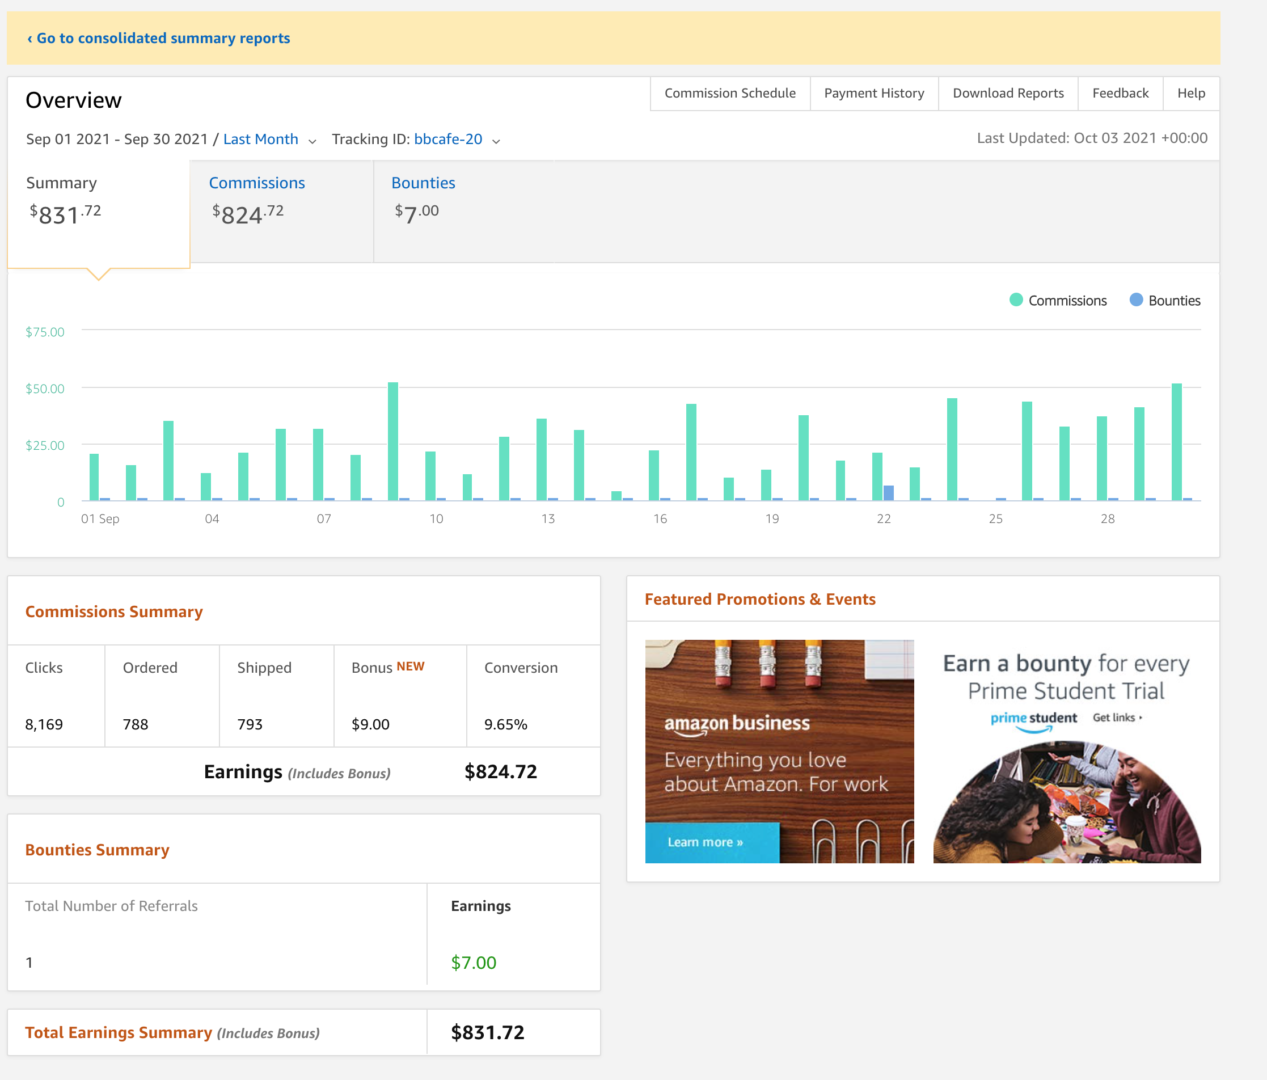Viewport: 1267px width, 1080px height.
Task: Expand the Tracking ID dropdown chevron
Action: click(496, 141)
